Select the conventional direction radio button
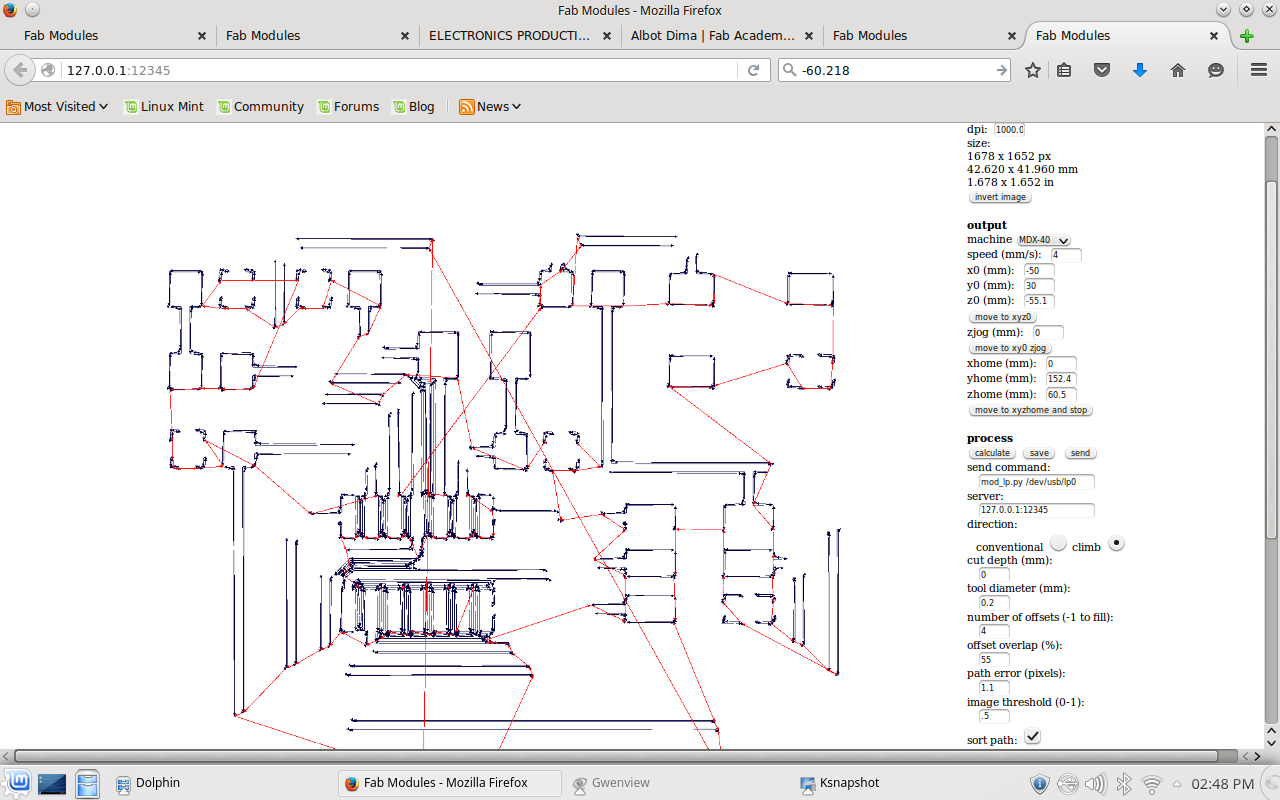The image size is (1280, 800). click(1058, 542)
